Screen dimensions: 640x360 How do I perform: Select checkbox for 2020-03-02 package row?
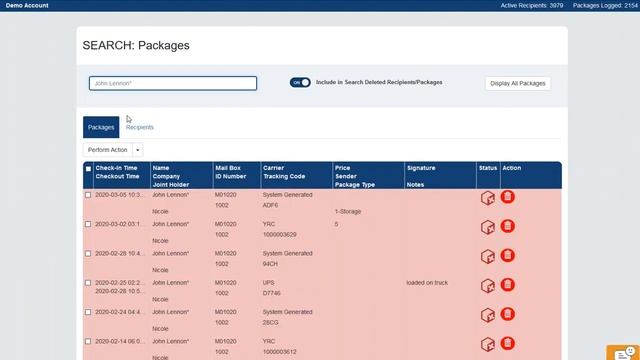click(x=88, y=224)
